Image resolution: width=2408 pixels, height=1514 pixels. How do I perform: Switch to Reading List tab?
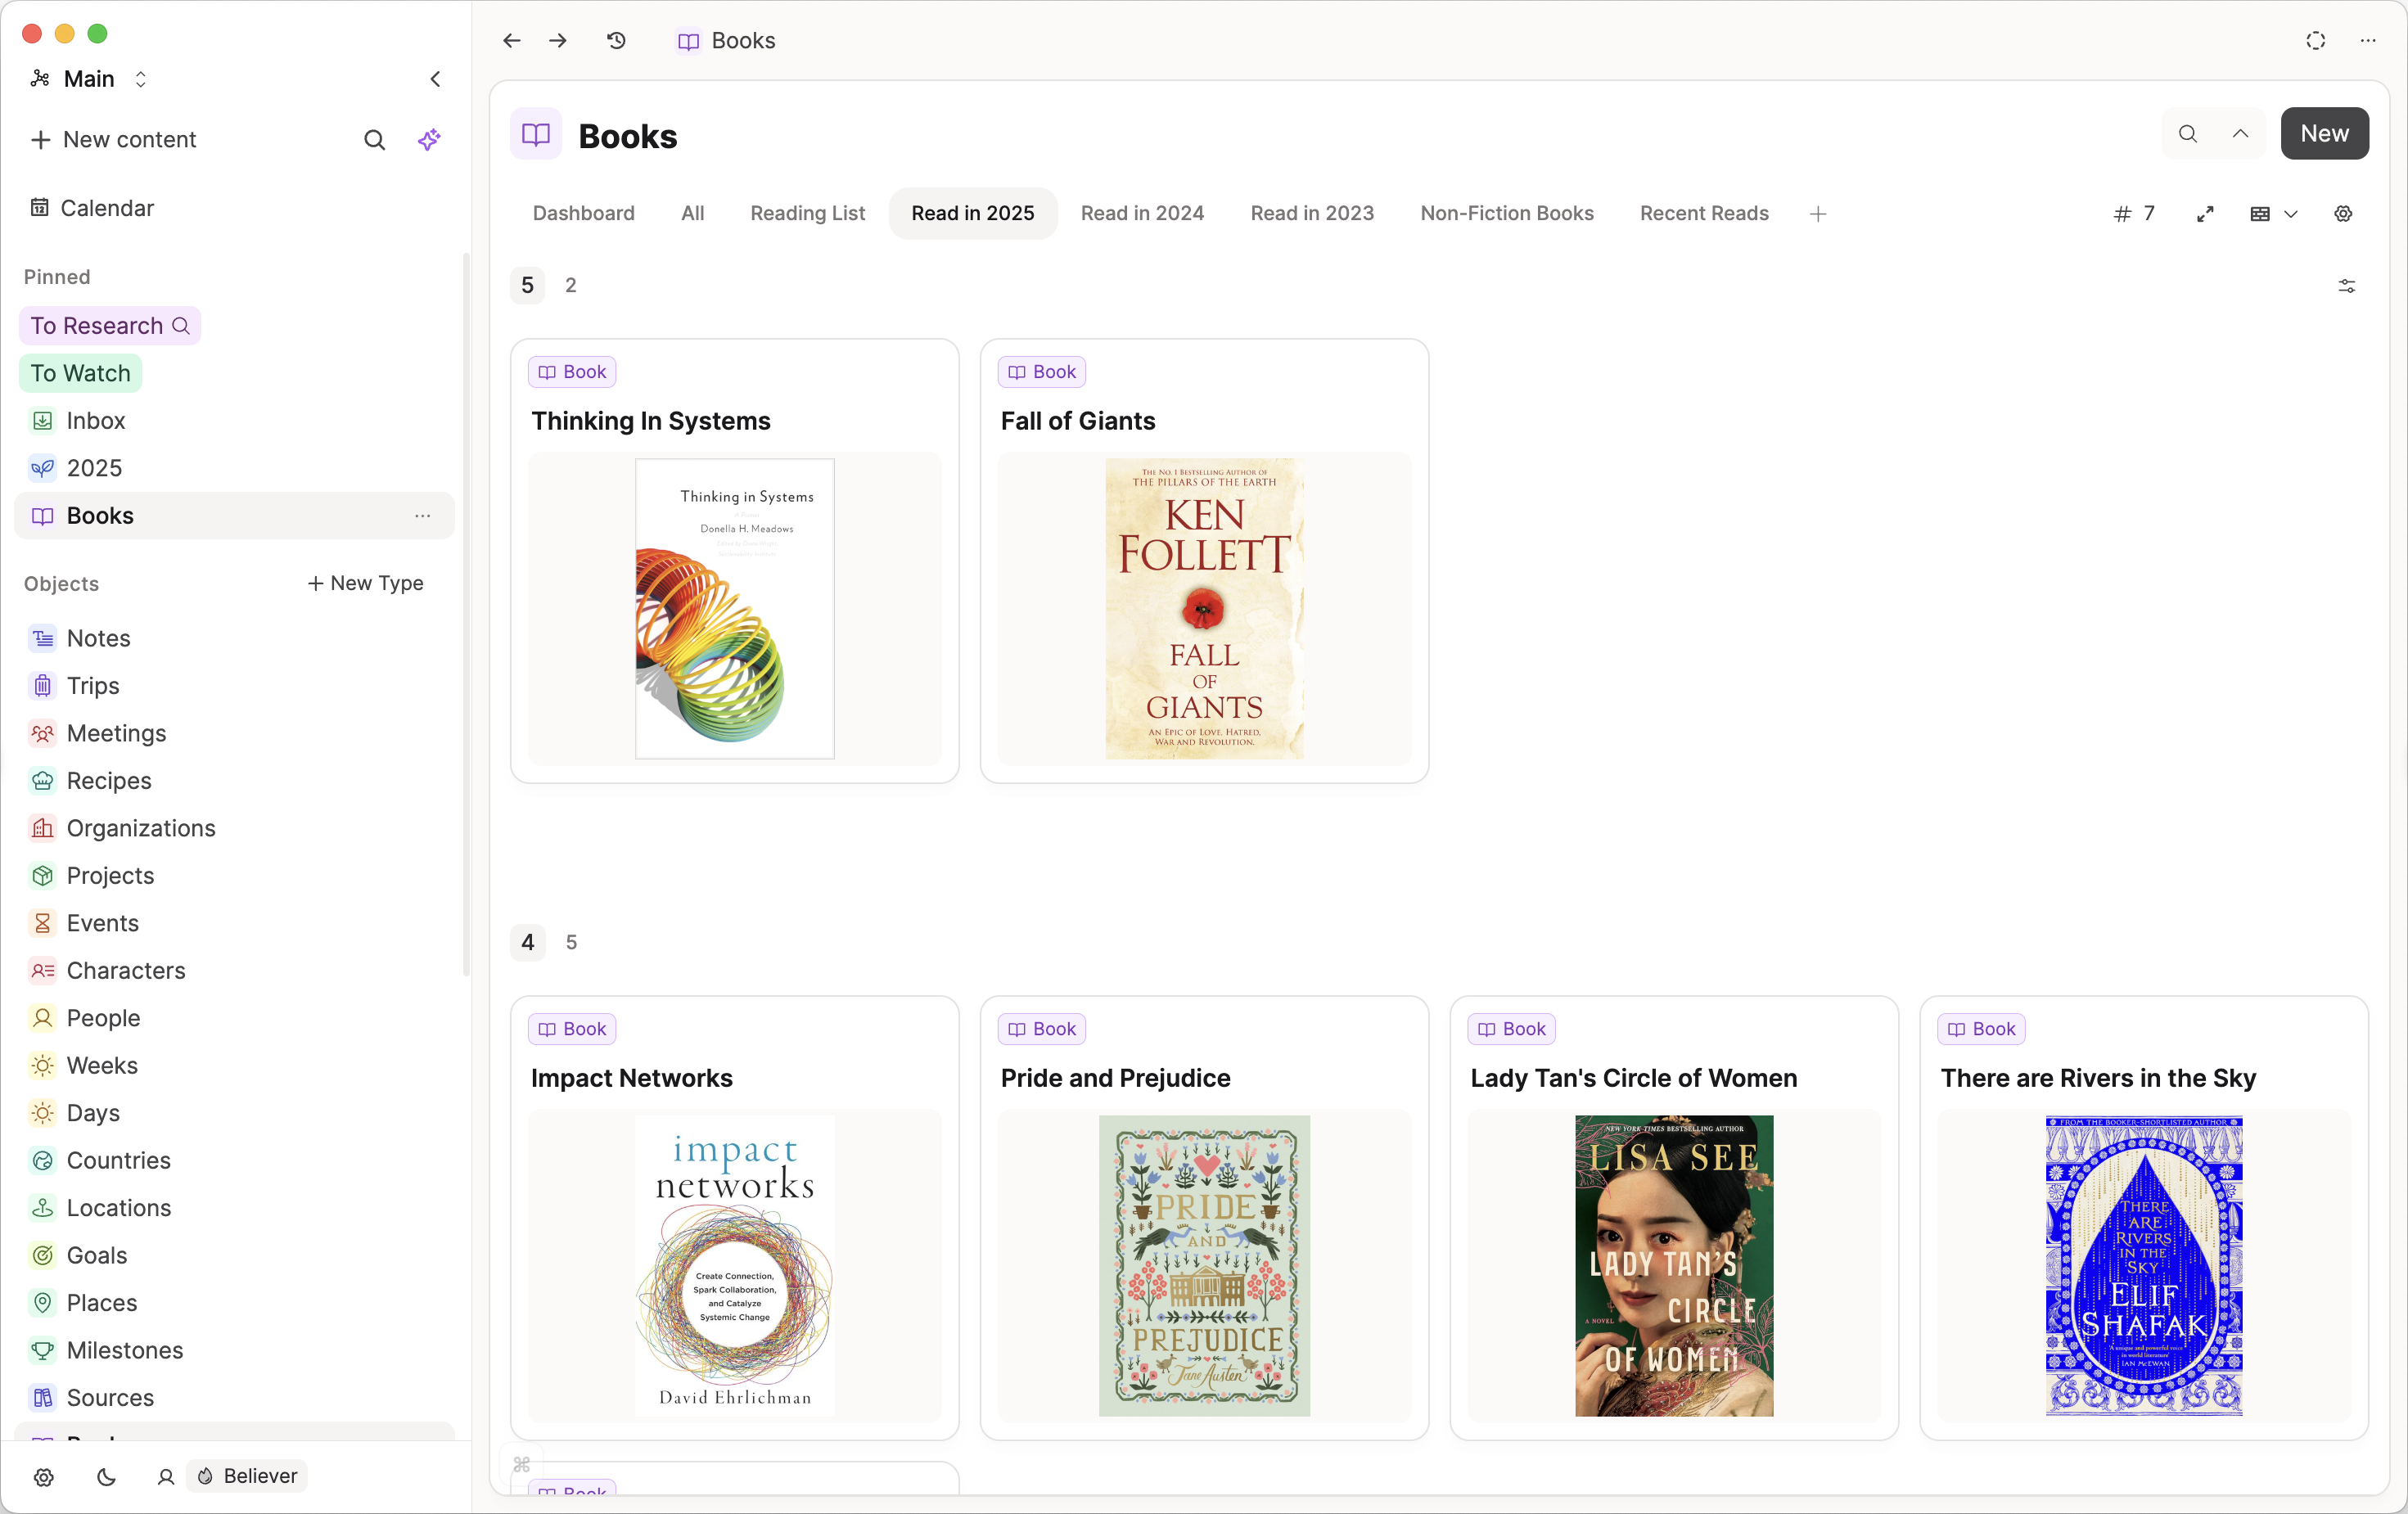[807, 213]
